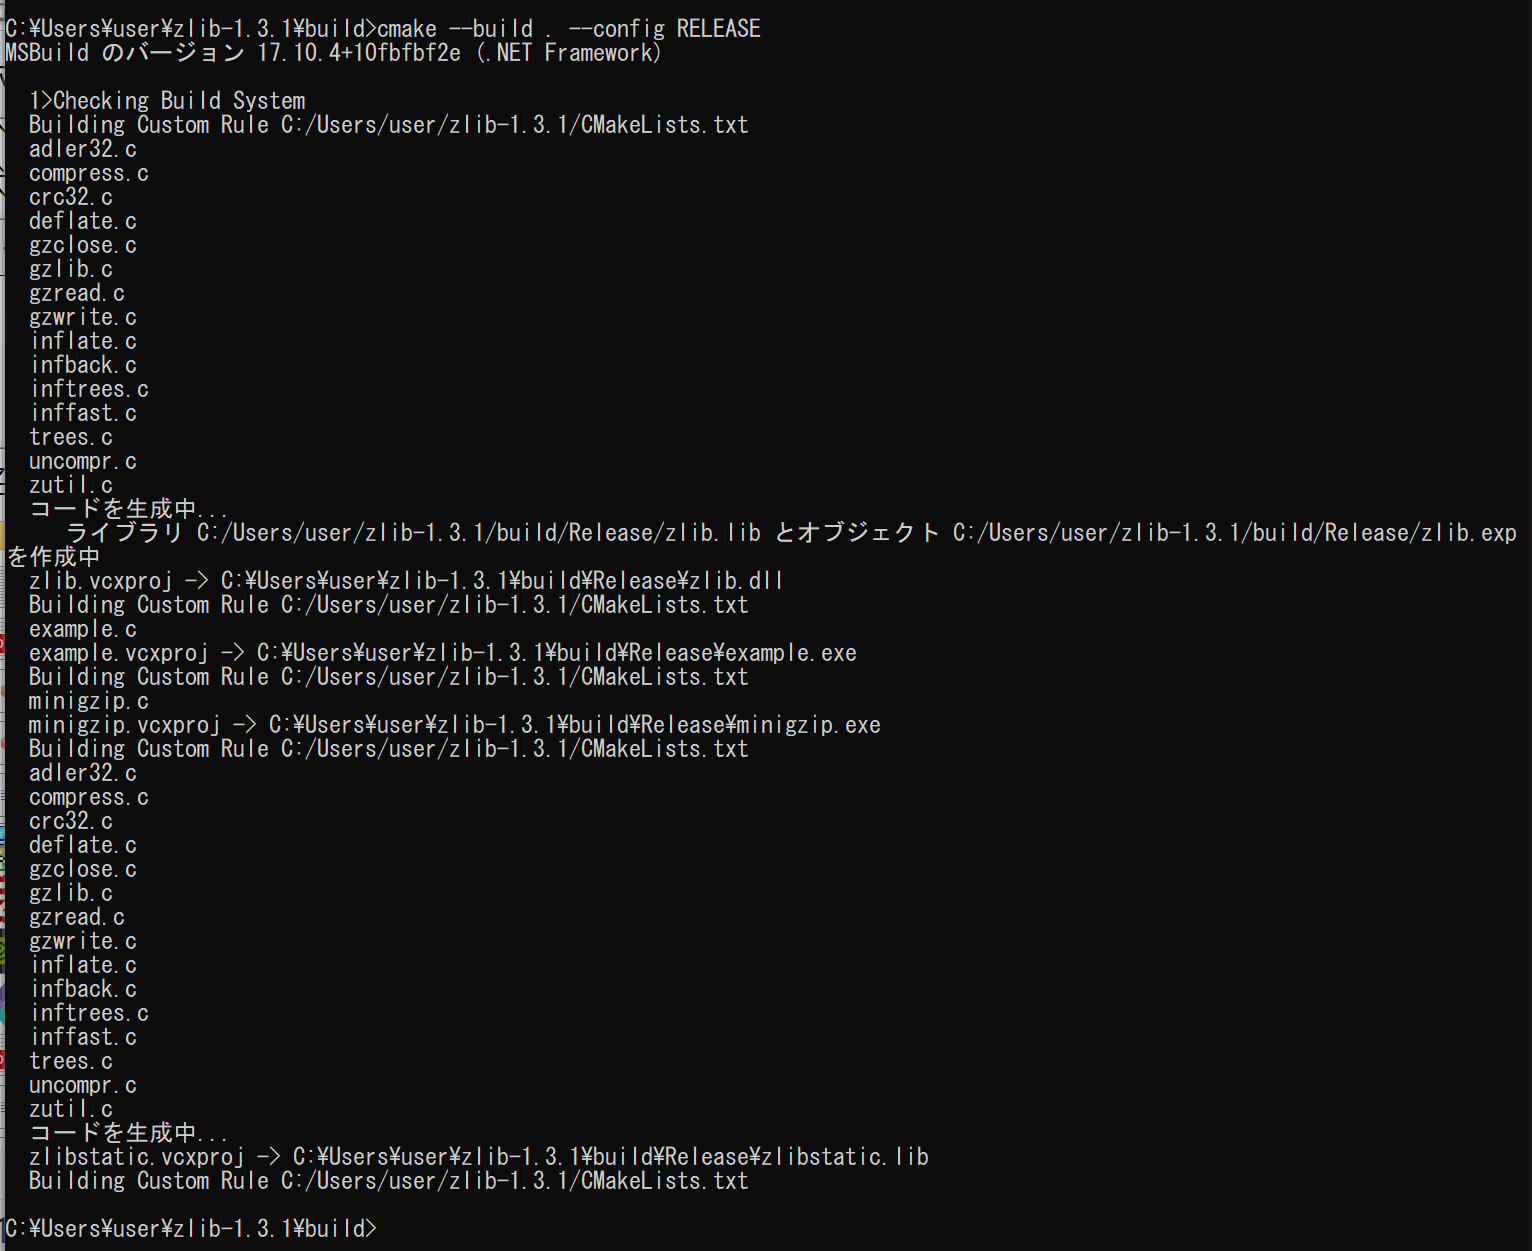Click the final command prompt line
1532x1251 pixels.
pyautogui.click(x=191, y=1229)
